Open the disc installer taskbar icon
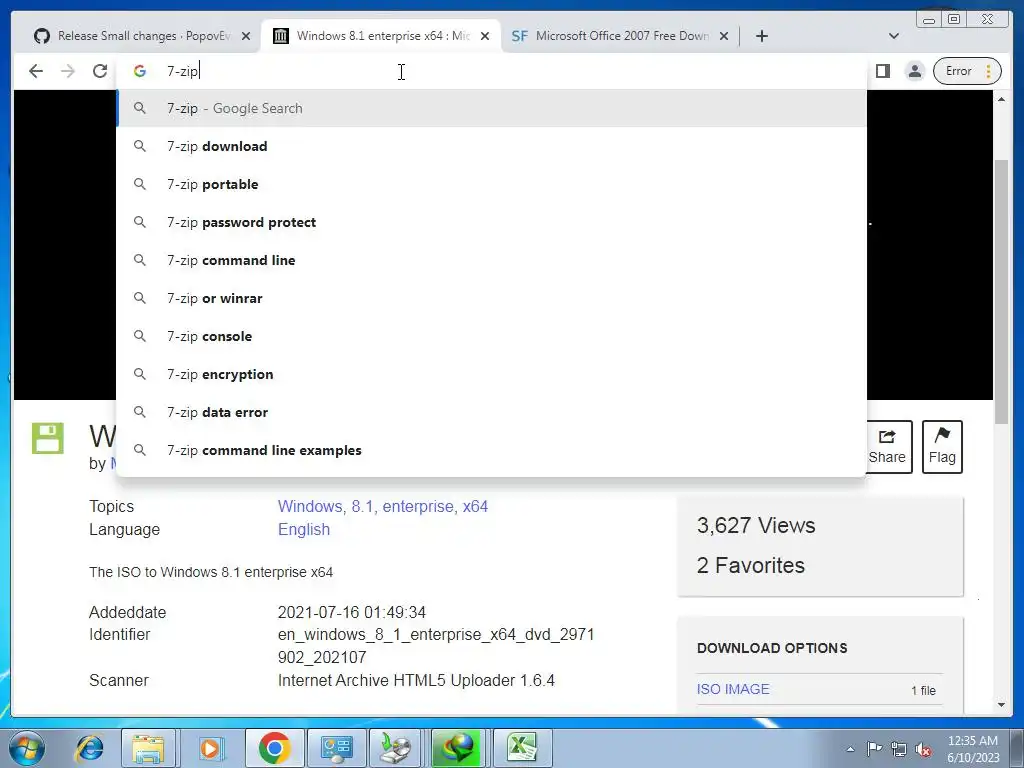The image size is (1024, 768). [396, 748]
